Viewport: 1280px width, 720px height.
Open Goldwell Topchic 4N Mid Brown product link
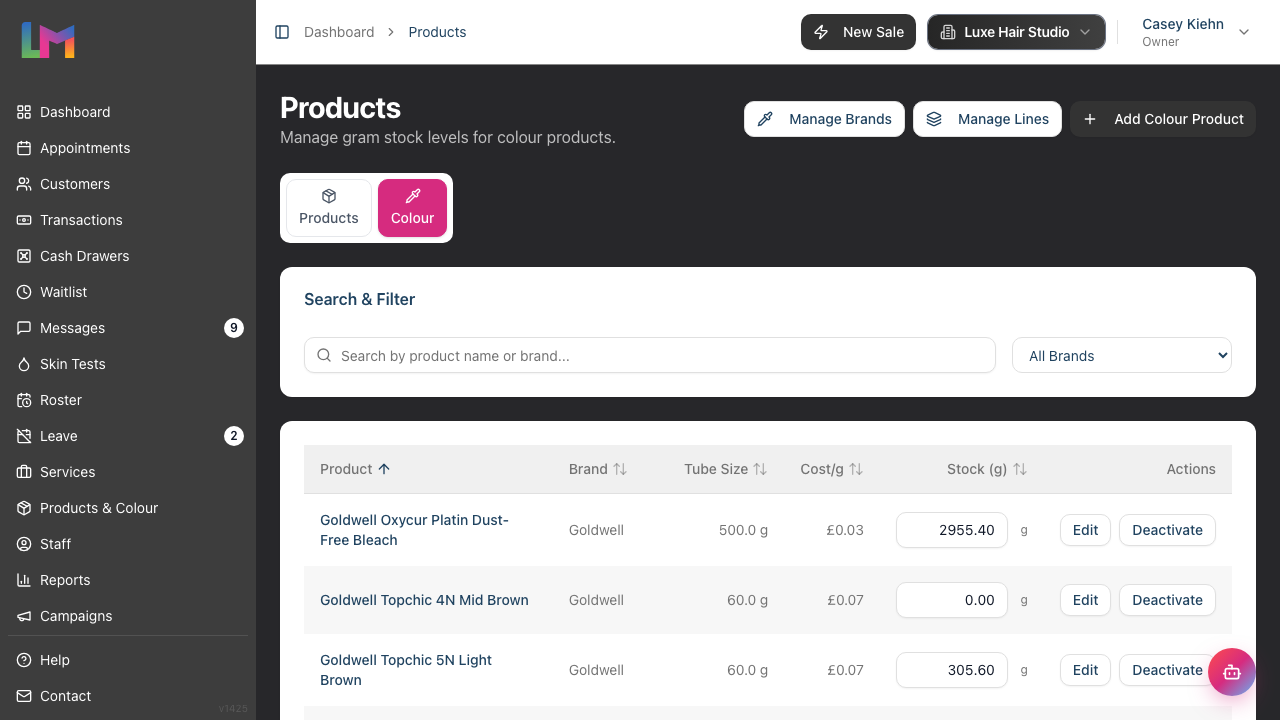coord(424,600)
